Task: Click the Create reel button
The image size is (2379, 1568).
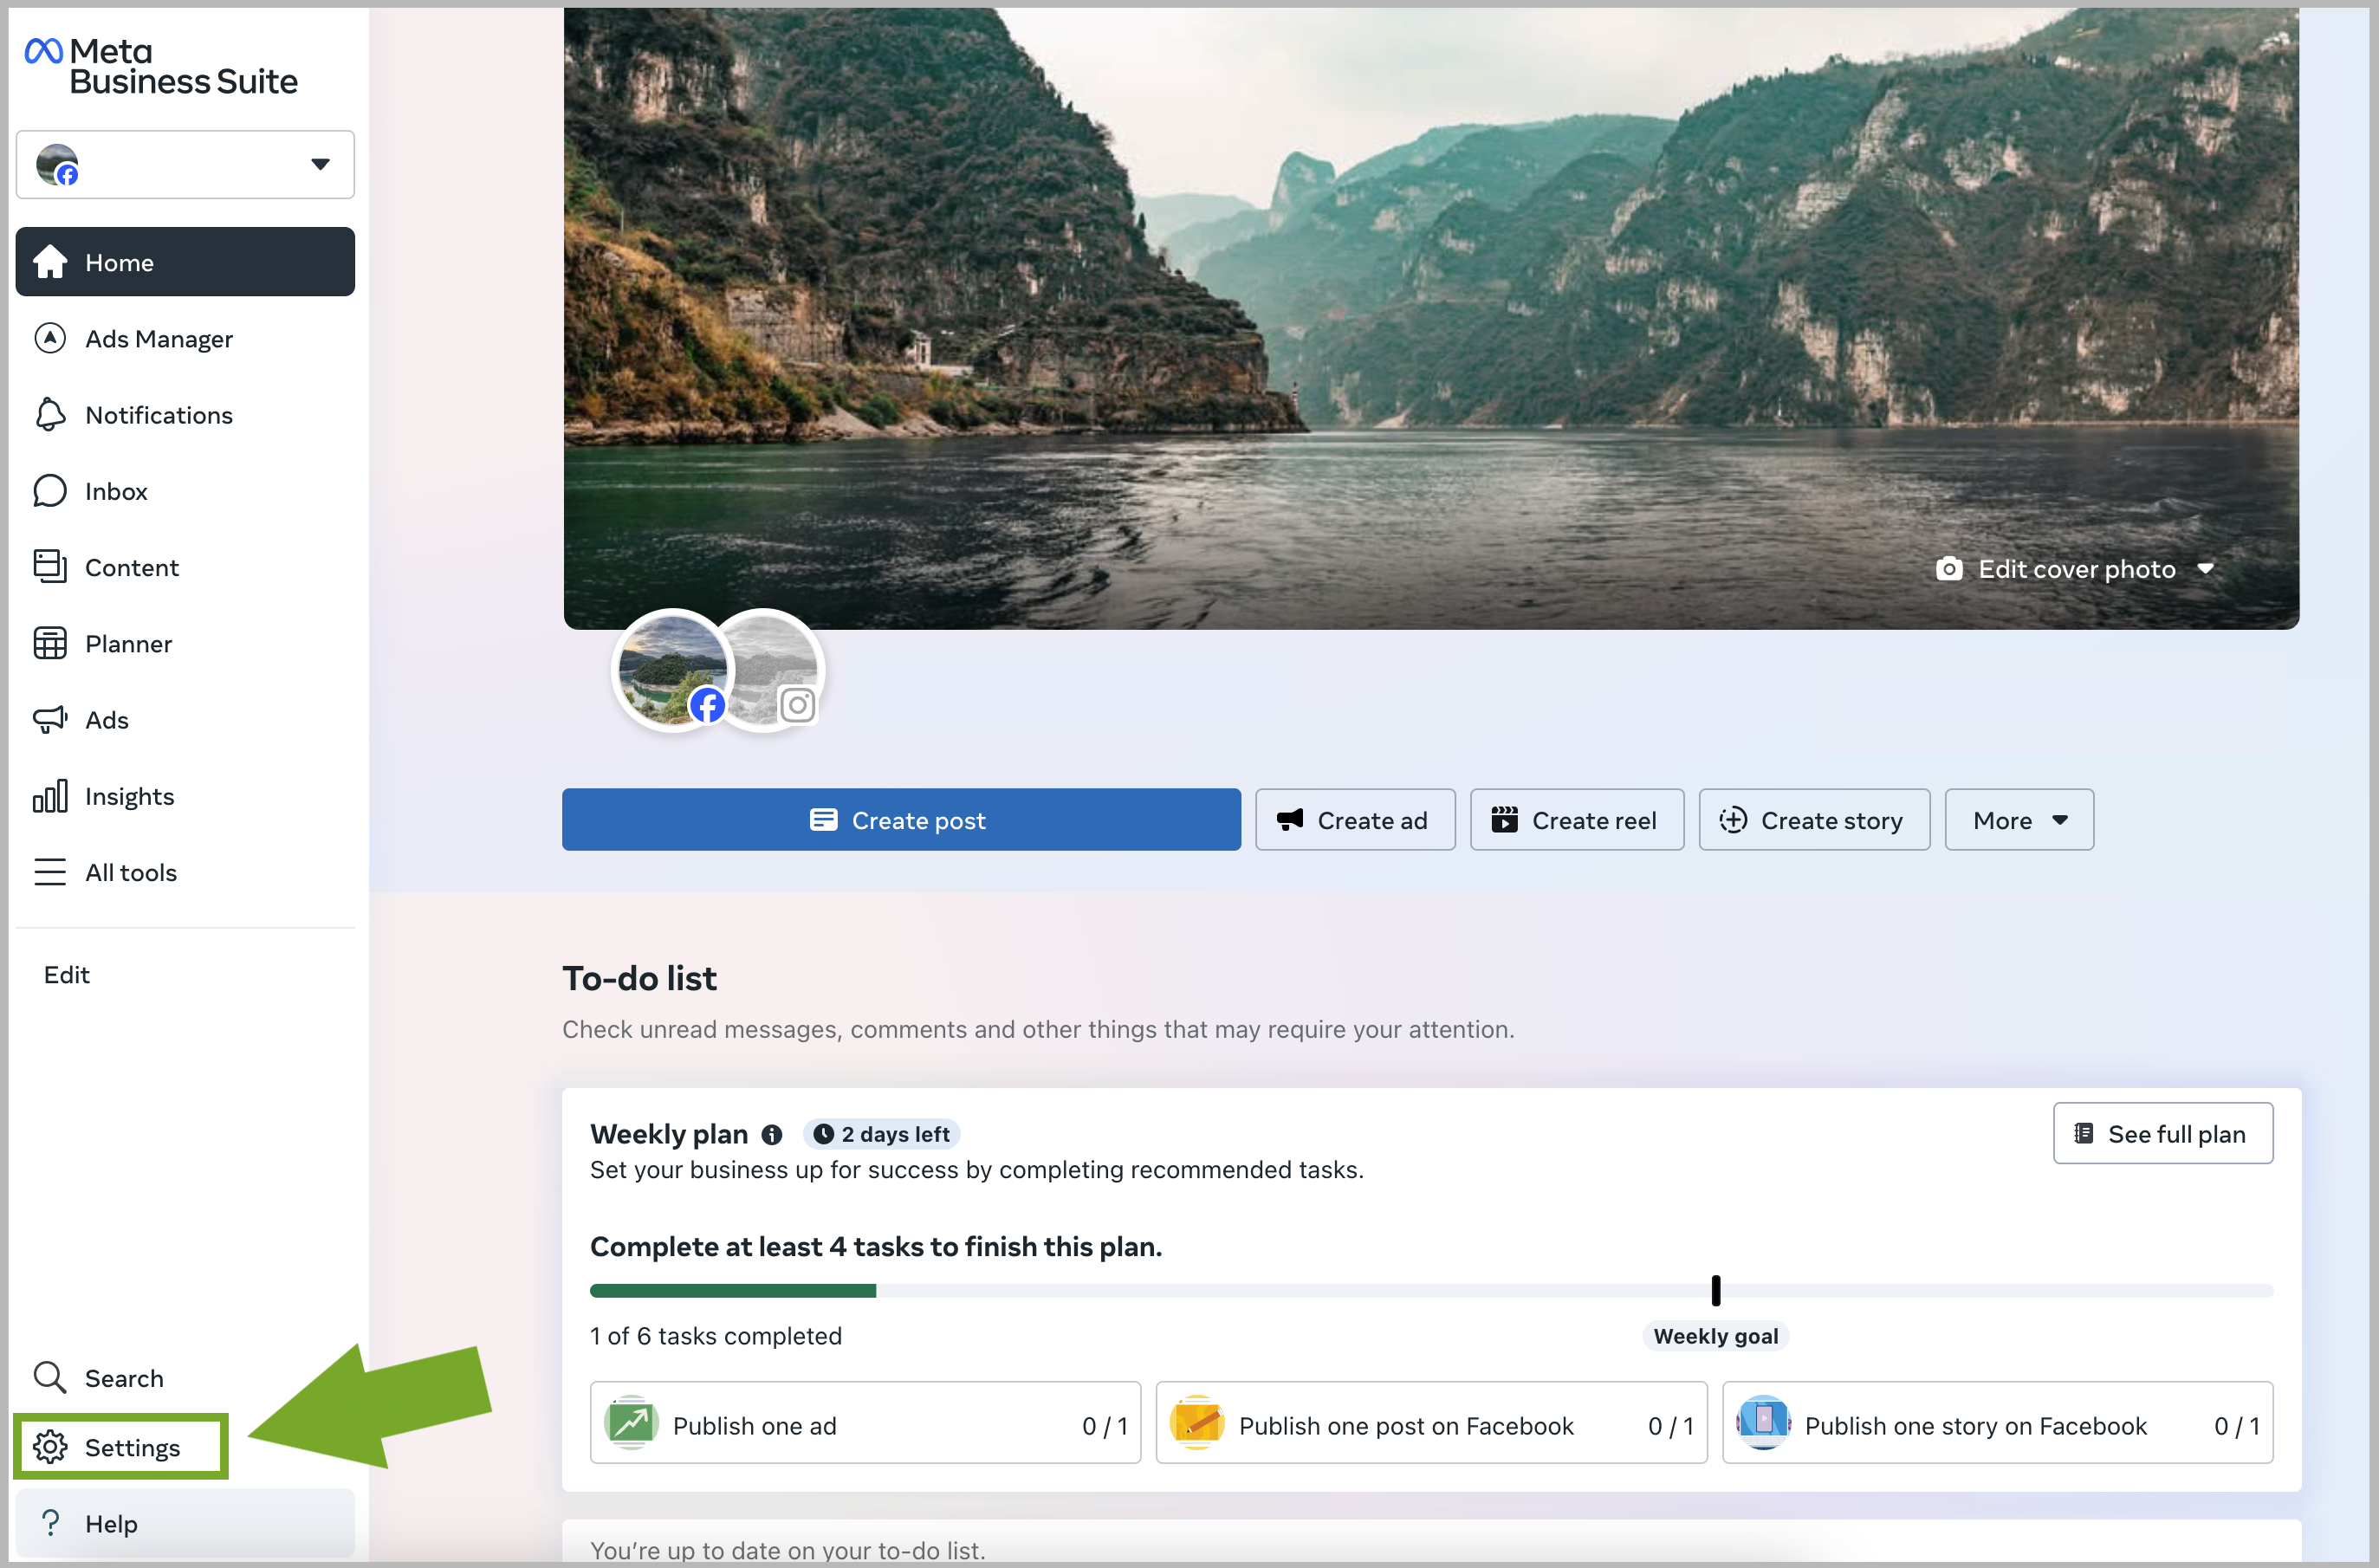Action: coord(1577,820)
